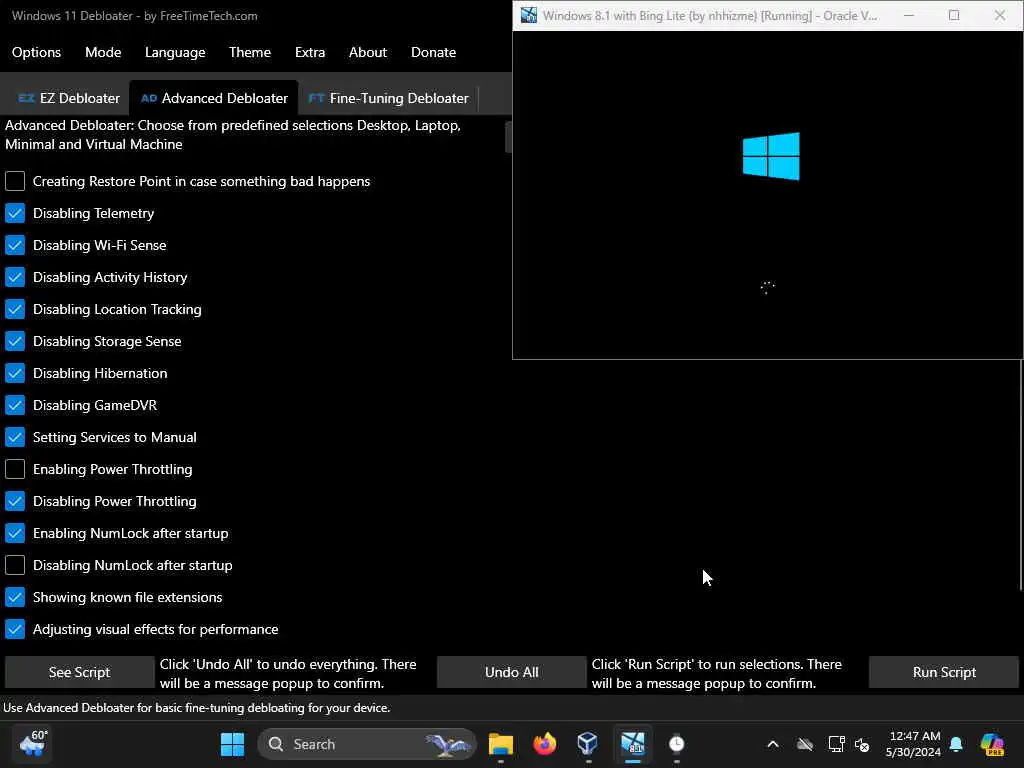Click the Run Script button
Screen dimensions: 1024x768
pyautogui.click(x=944, y=672)
